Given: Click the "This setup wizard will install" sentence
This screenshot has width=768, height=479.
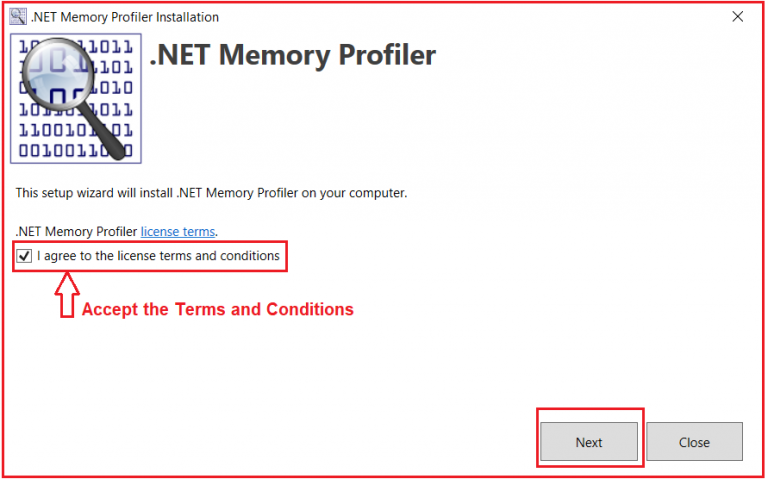Looking at the screenshot, I should [211, 193].
